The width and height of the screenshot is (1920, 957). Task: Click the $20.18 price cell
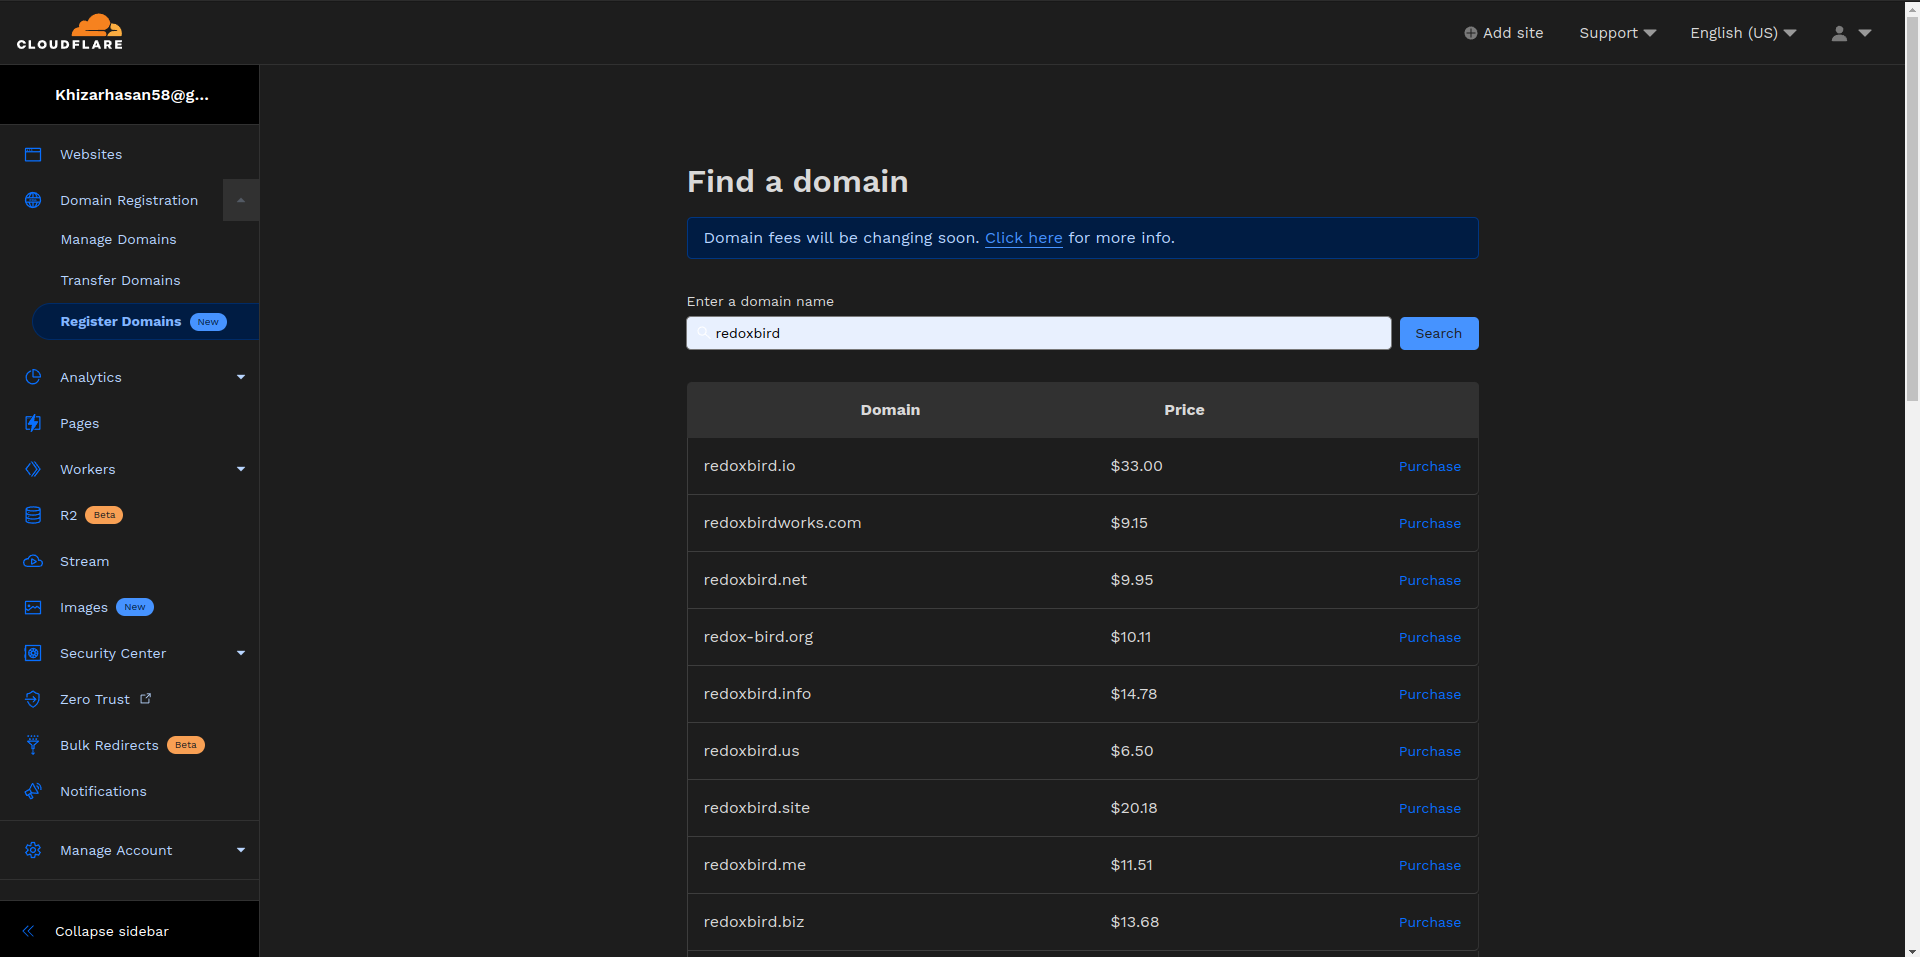pos(1134,808)
